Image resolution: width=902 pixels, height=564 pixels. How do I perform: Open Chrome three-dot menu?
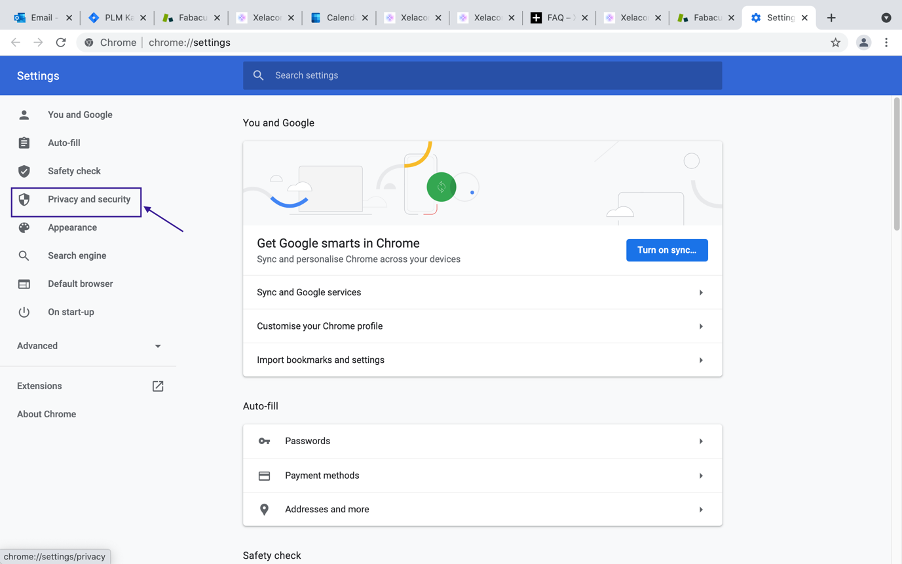[x=886, y=43]
